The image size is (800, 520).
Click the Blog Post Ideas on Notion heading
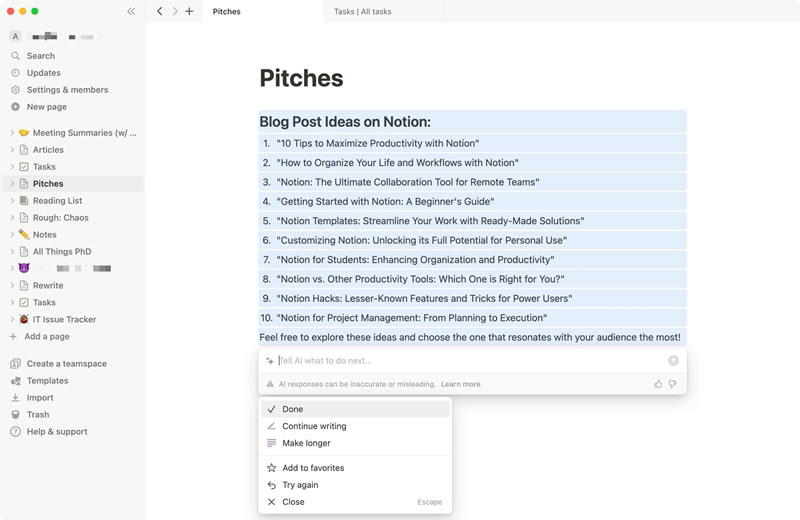point(345,121)
